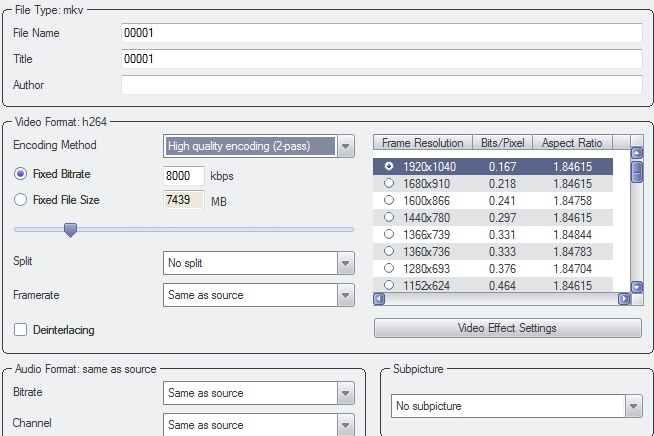Screen dimensions: 654x436
Task: Click the kbps bitrate value field
Action: click(184, 176)
